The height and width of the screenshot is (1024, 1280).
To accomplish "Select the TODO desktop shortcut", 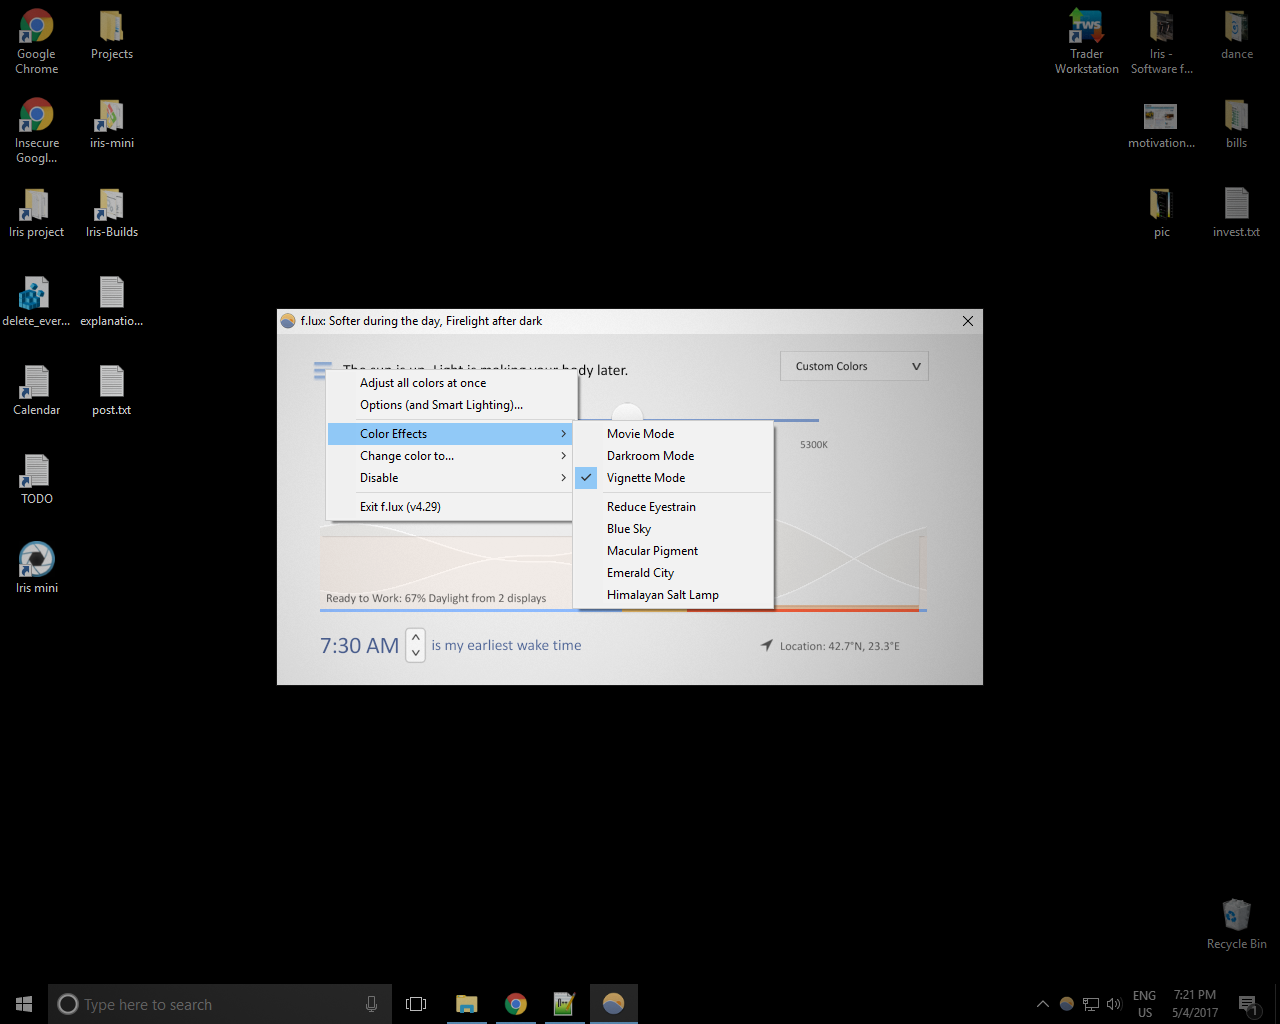I will click(37, 480).
